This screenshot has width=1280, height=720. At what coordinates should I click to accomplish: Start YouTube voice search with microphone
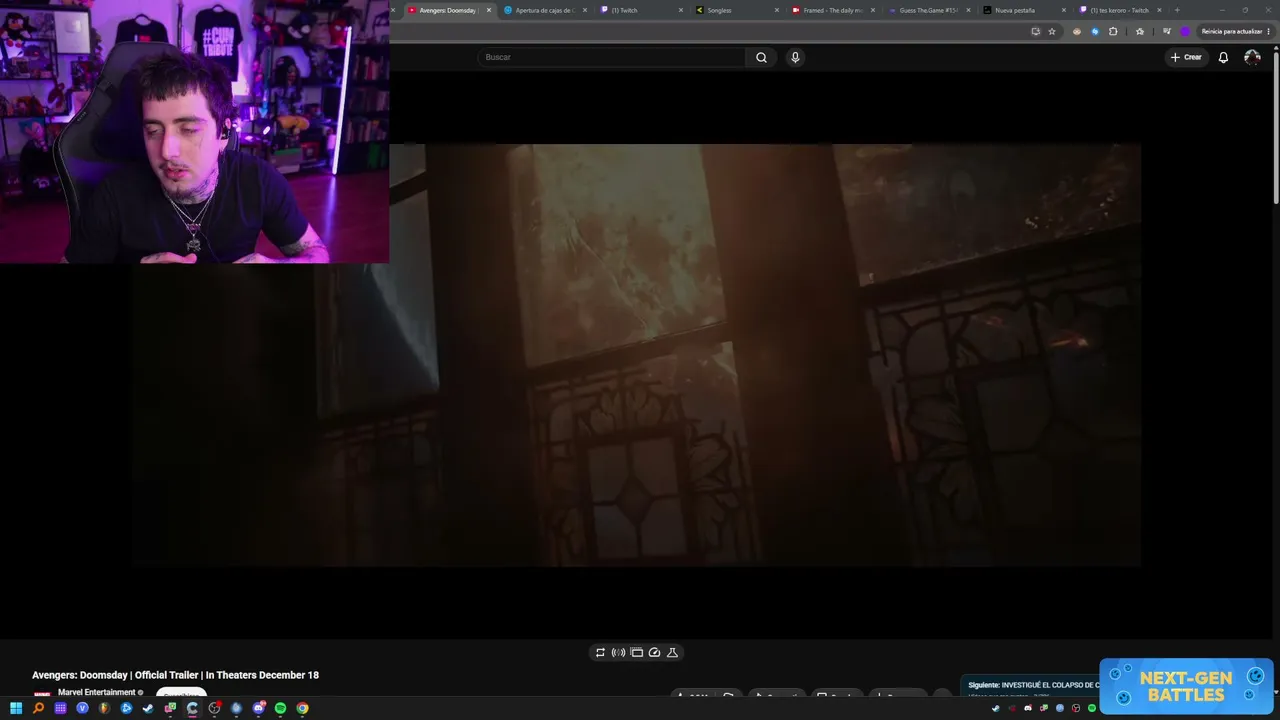pos(795,57)
